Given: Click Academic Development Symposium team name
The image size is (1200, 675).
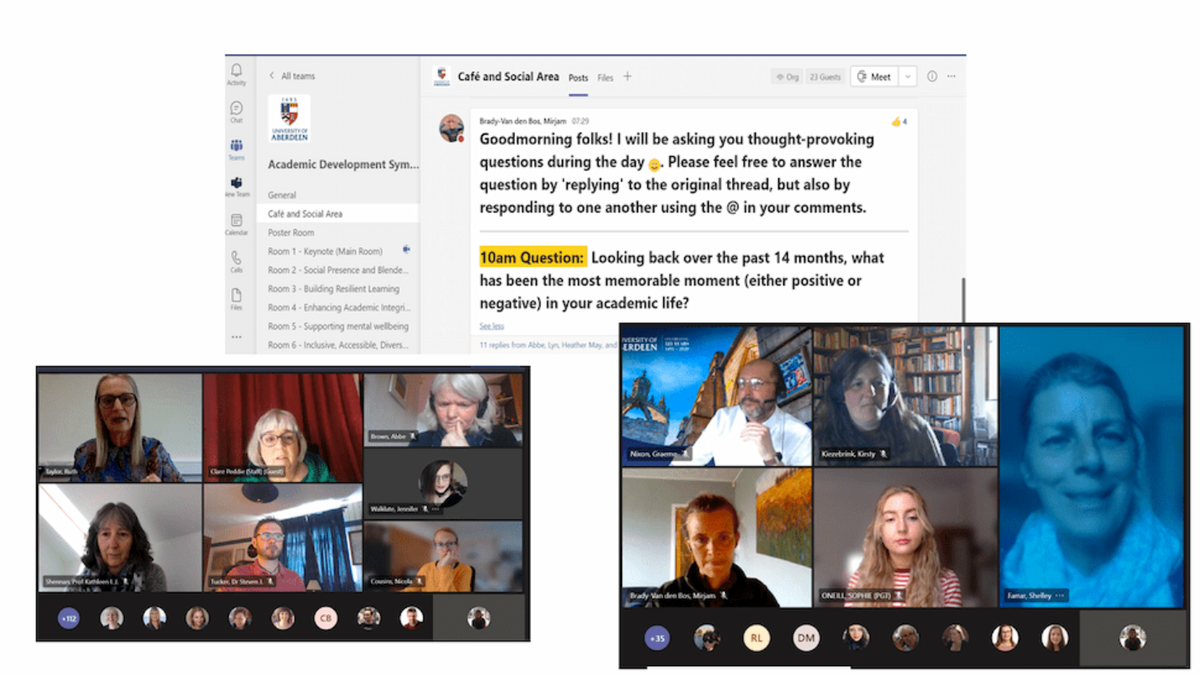Looking at the screenshot, I should [x=343, y=164].
